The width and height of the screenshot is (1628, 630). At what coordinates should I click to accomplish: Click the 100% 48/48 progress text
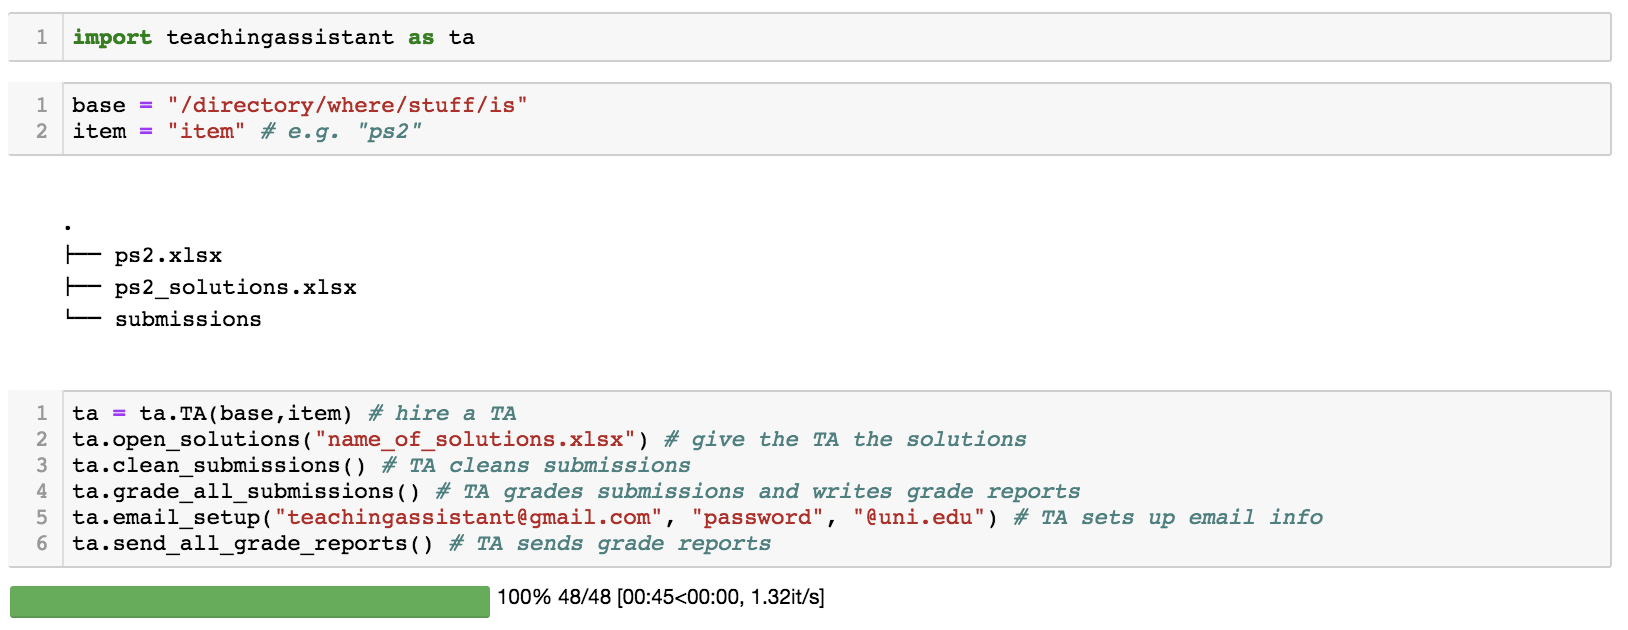point(661,597)
